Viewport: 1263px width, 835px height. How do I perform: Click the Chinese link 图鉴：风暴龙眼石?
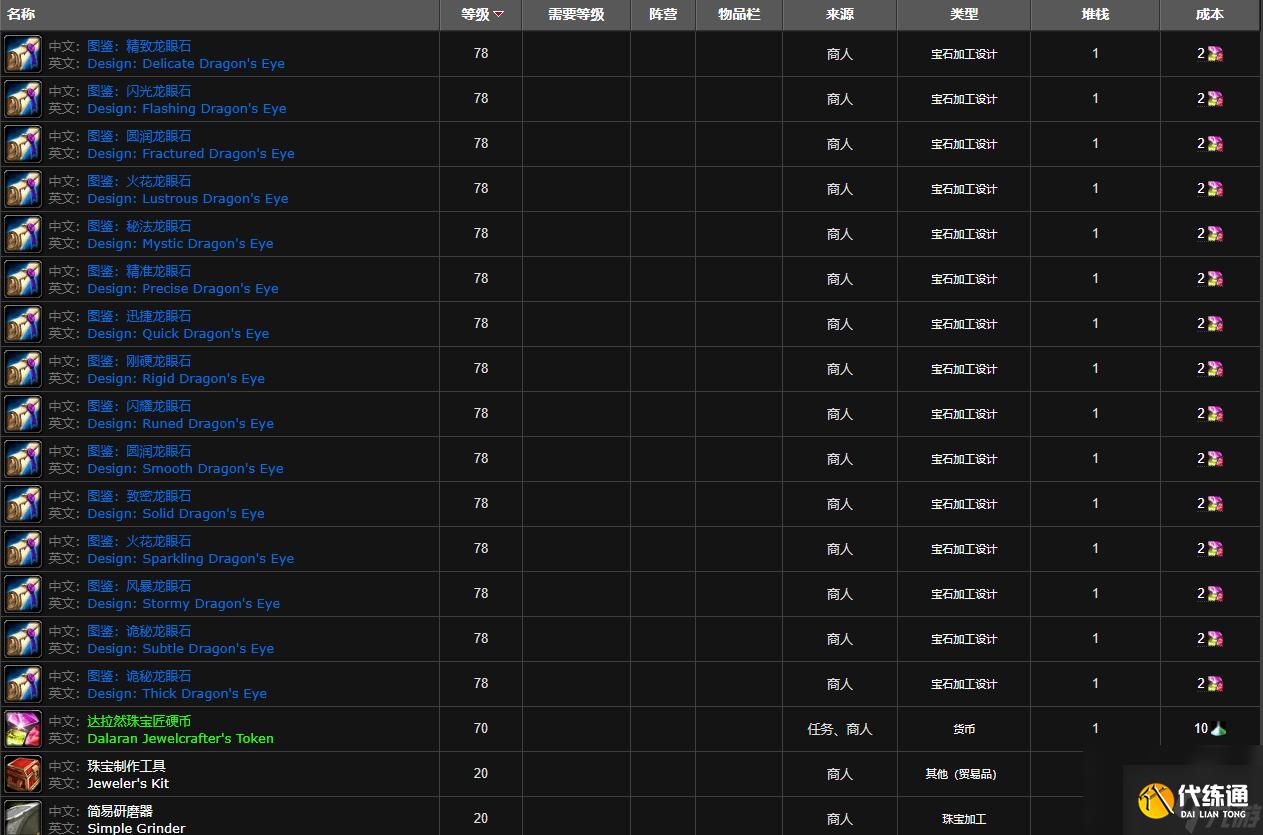tap(139, 586)
